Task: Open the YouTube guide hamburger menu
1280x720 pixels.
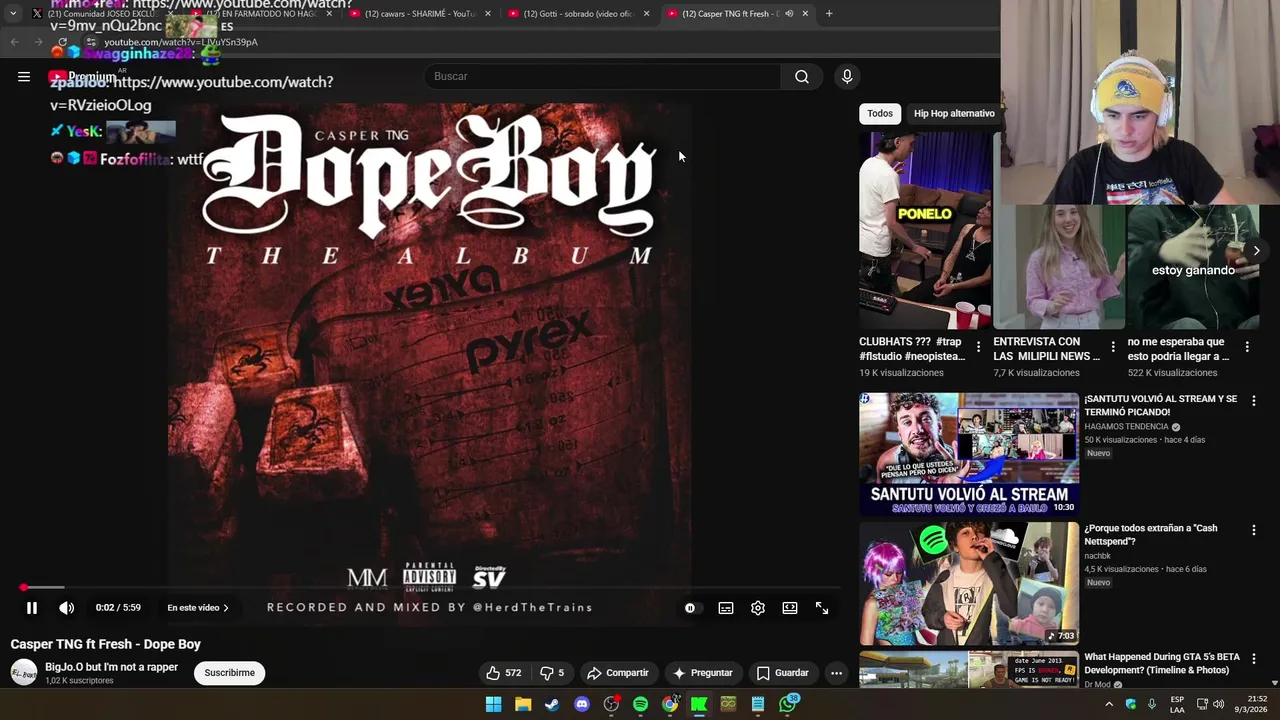Action: (24, 77)
